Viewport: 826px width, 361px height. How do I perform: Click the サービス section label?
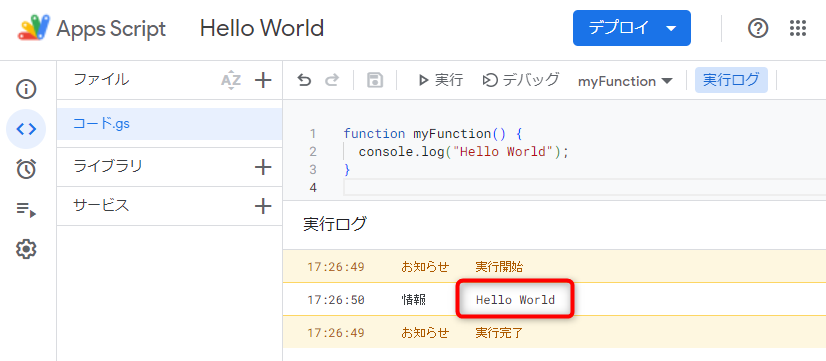[101, 206]
